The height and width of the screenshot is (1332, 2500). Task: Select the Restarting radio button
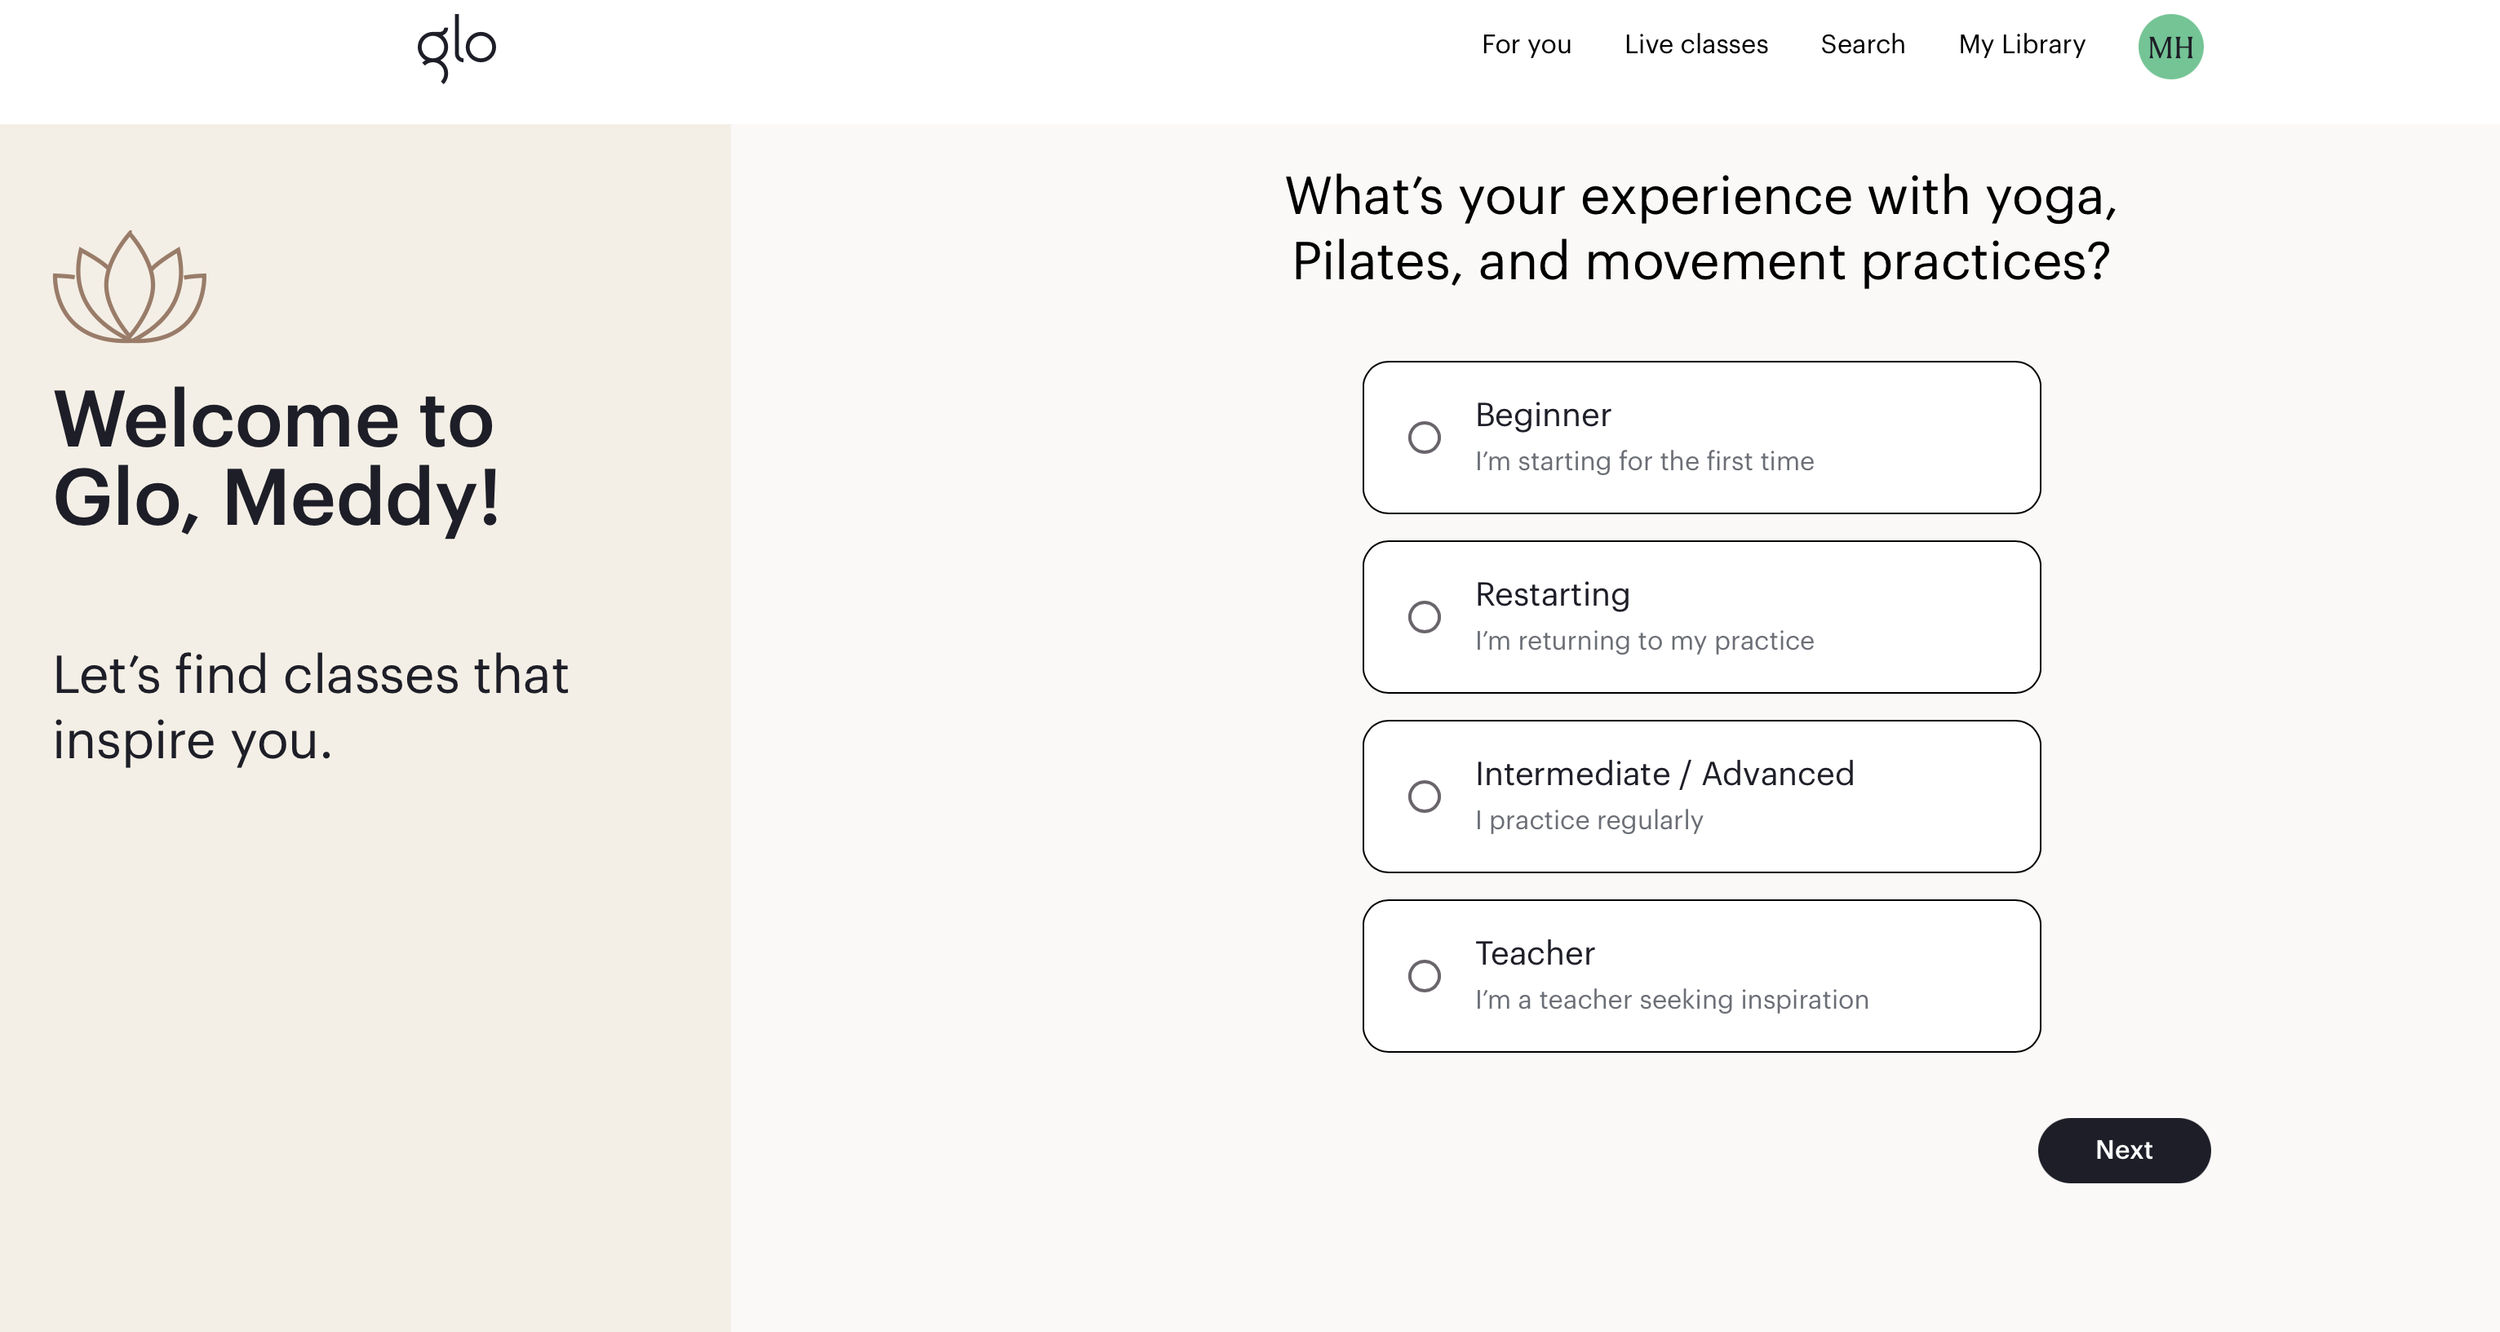[1424, 617]
